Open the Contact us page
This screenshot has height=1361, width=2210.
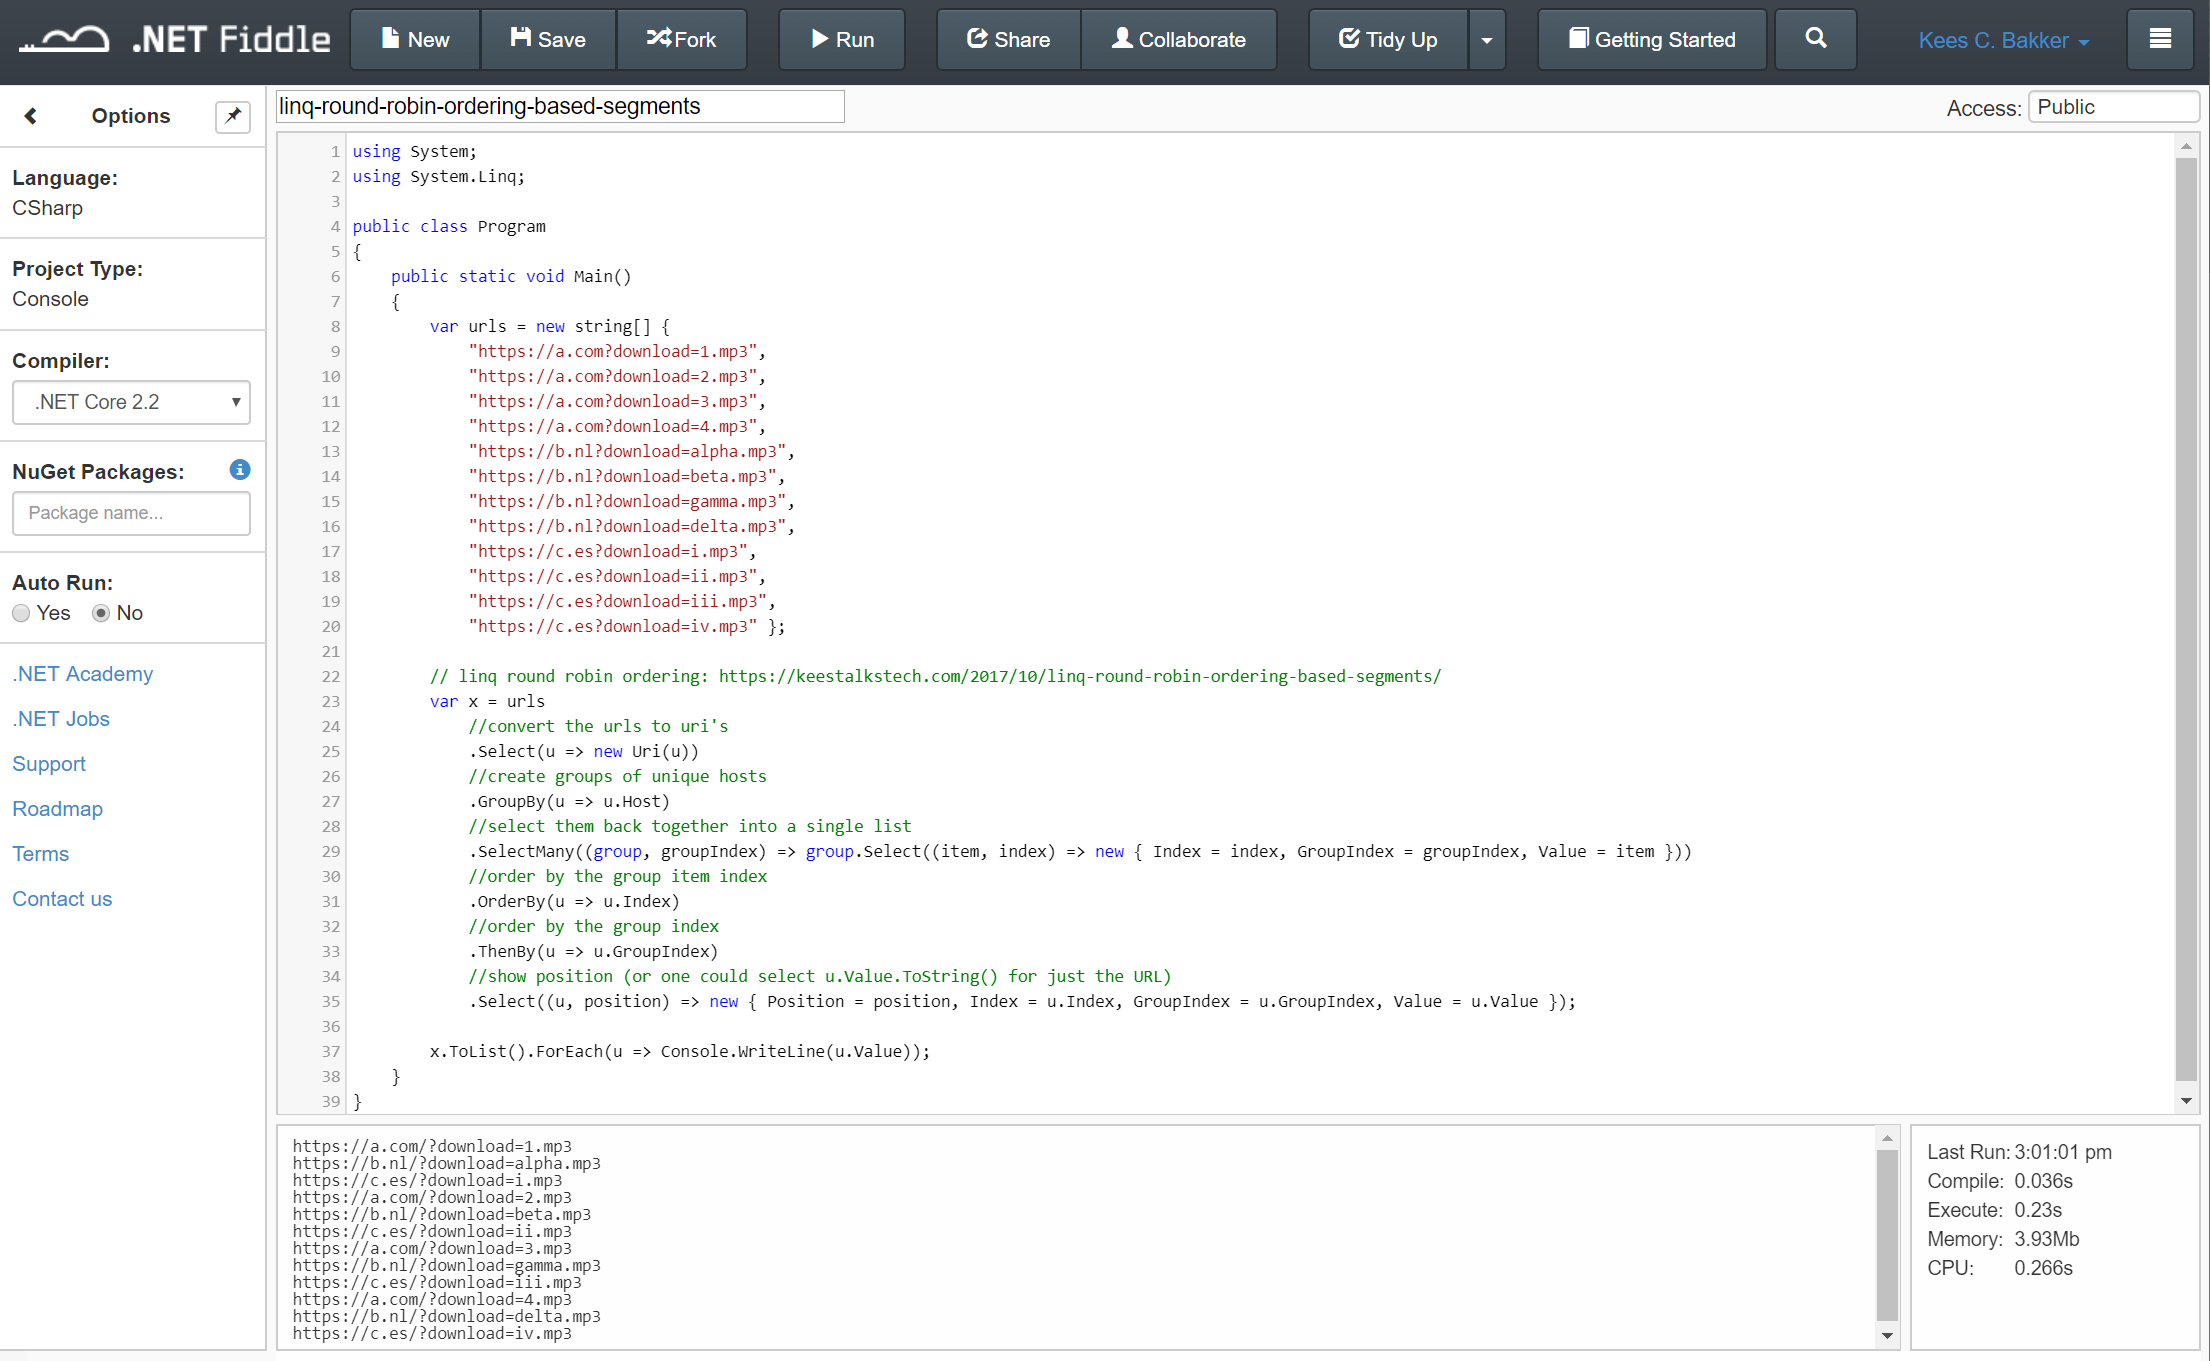coord(62,899)
